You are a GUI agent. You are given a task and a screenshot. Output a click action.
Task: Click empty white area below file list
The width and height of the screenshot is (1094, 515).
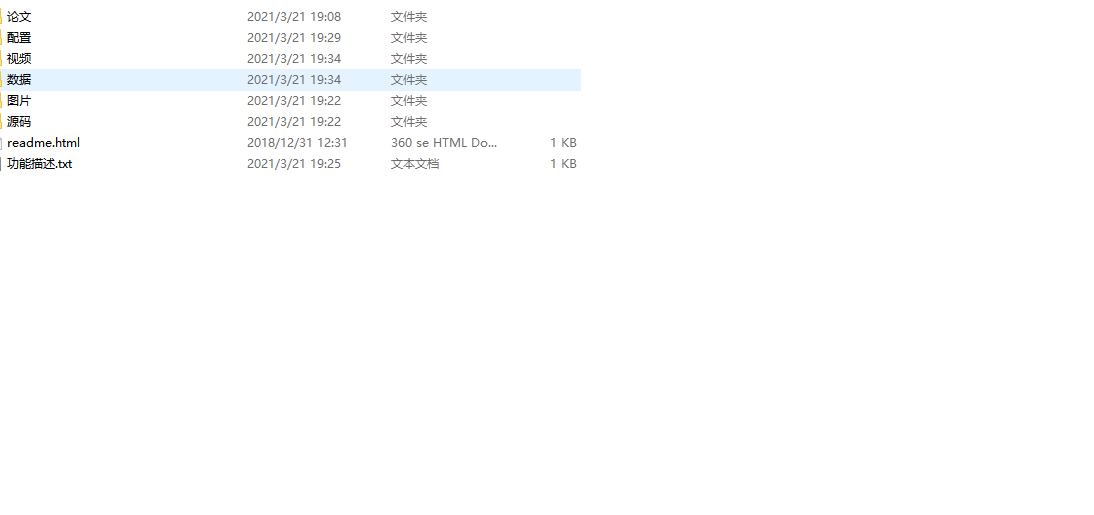[547, 335]
